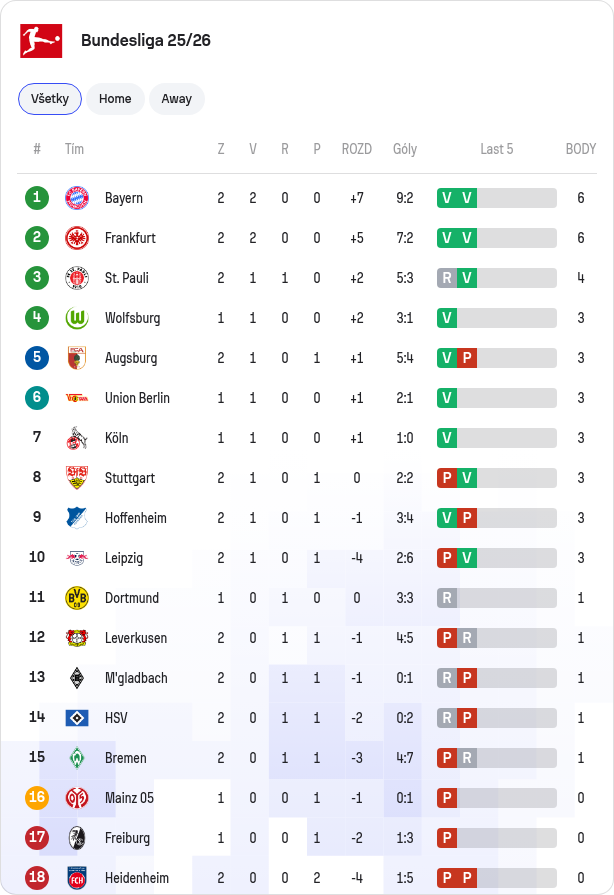
Task: Switch to the Away standings tab
Action: pyautogui.click(x=177, y=99)
